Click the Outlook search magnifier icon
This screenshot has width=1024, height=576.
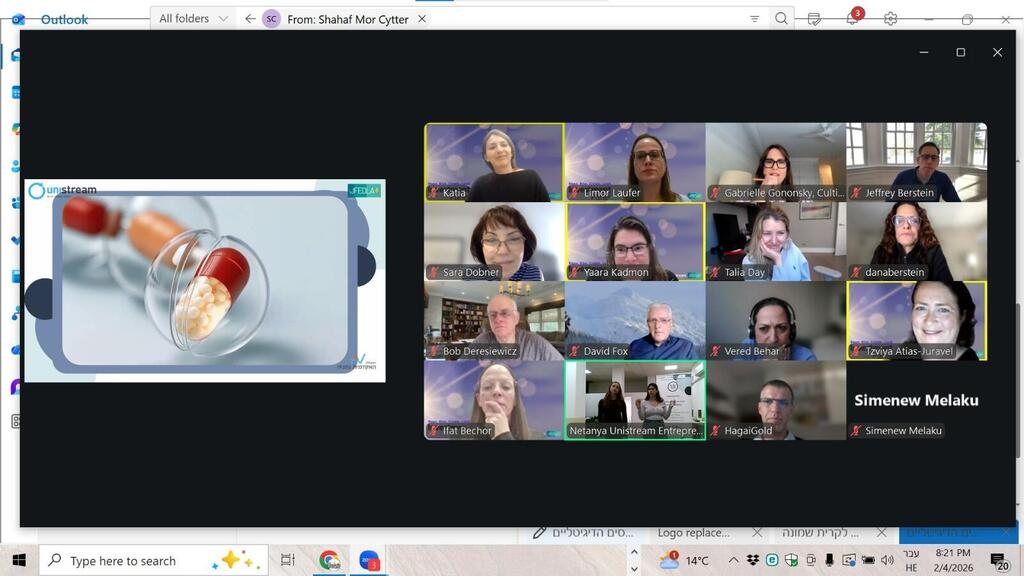781,19
